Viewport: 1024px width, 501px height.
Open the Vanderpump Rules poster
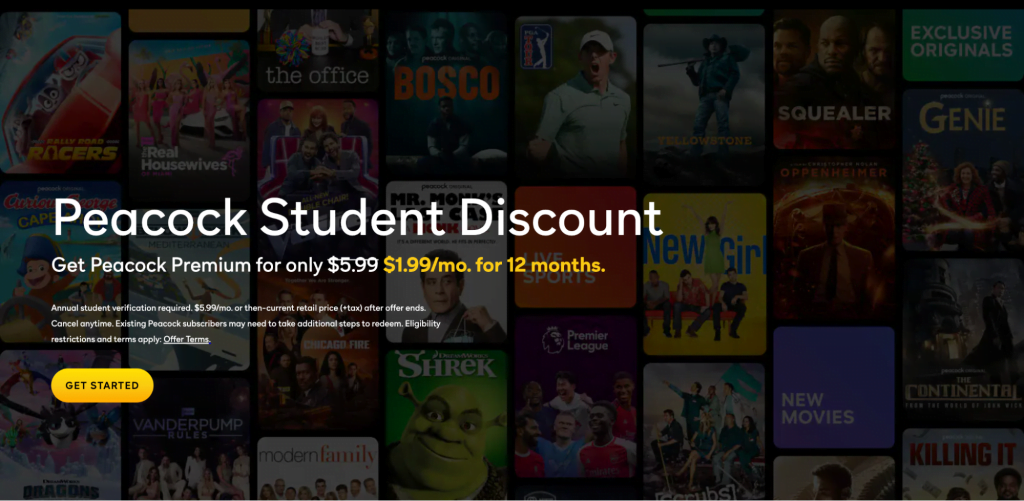189,439
